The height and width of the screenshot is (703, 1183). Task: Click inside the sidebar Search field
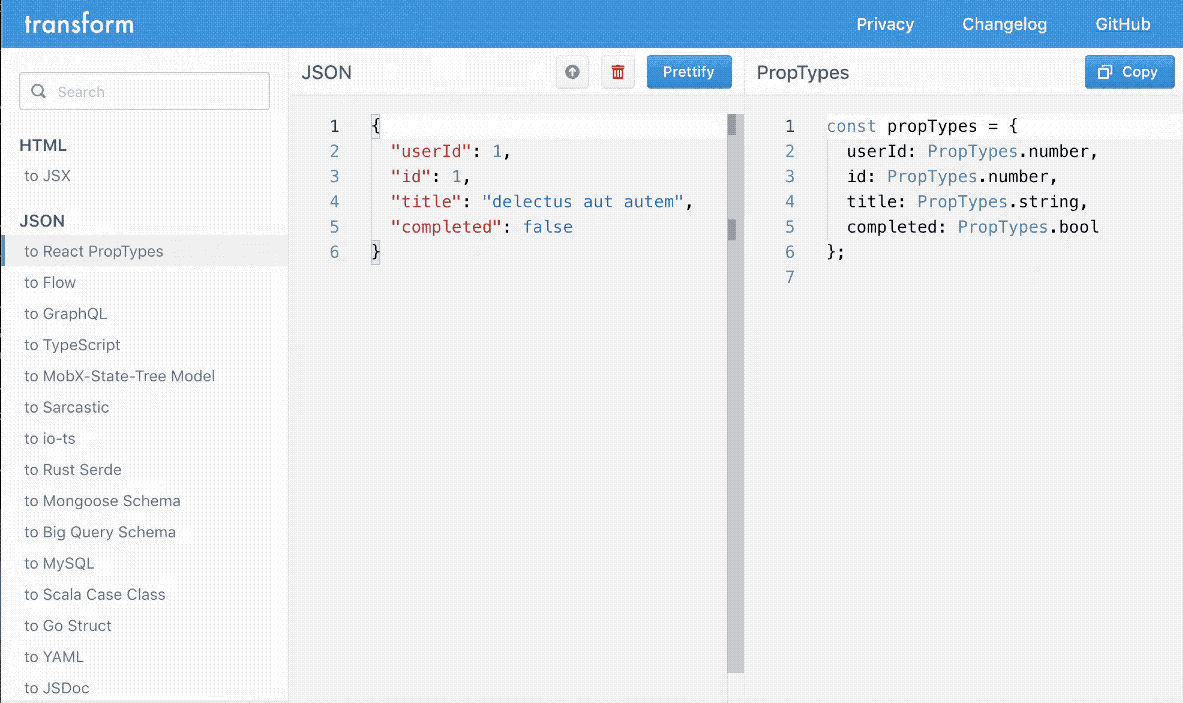(x=144, y=90)
